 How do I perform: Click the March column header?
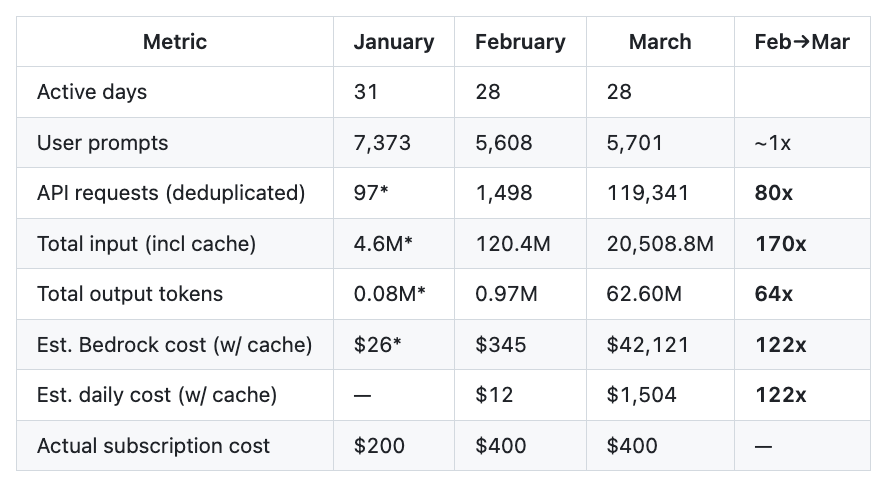tap(660, 42)
